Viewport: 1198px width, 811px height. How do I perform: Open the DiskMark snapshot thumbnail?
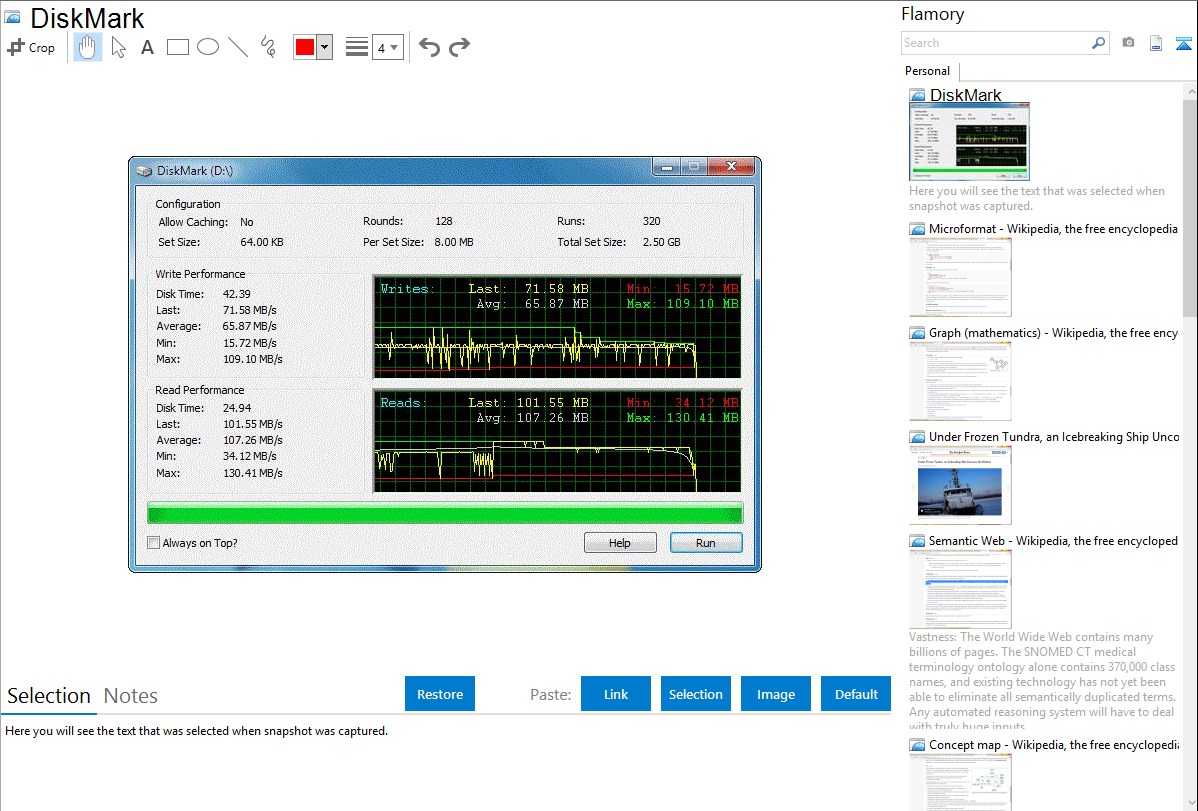(969, 141)
